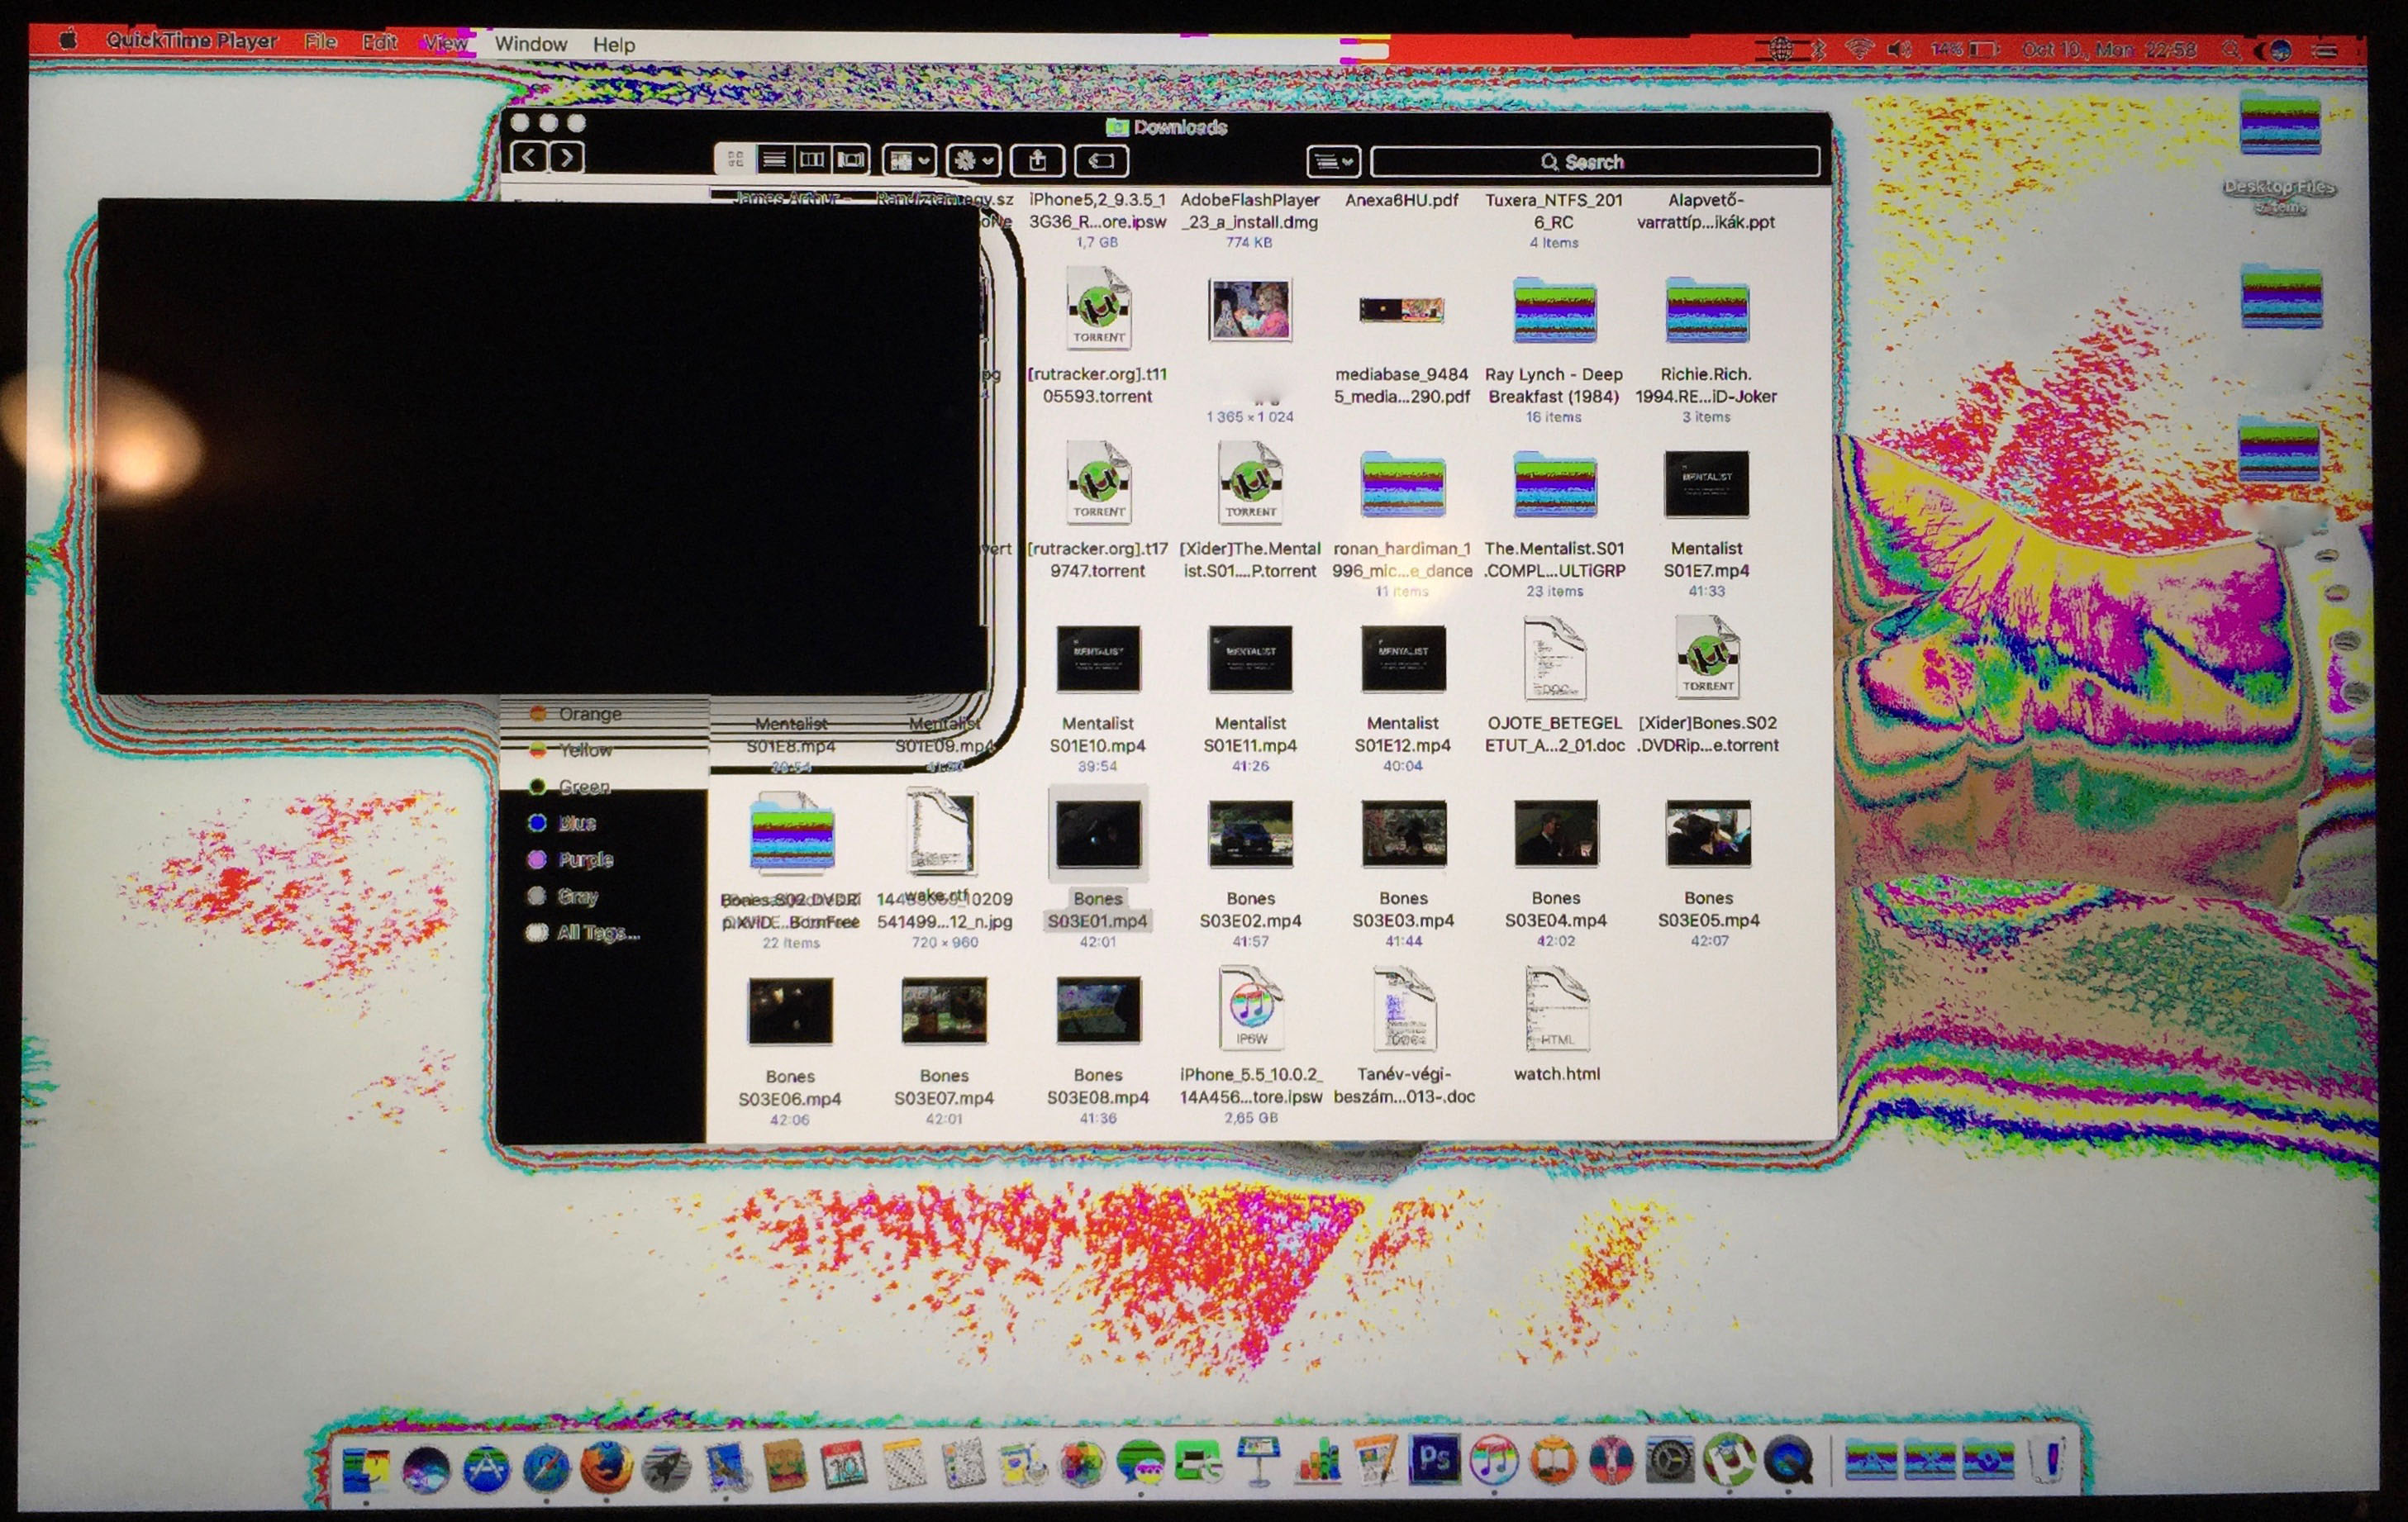Select icon view mode button
The width and height of the screenshot is (2408, 1522).
click(735, 160)
